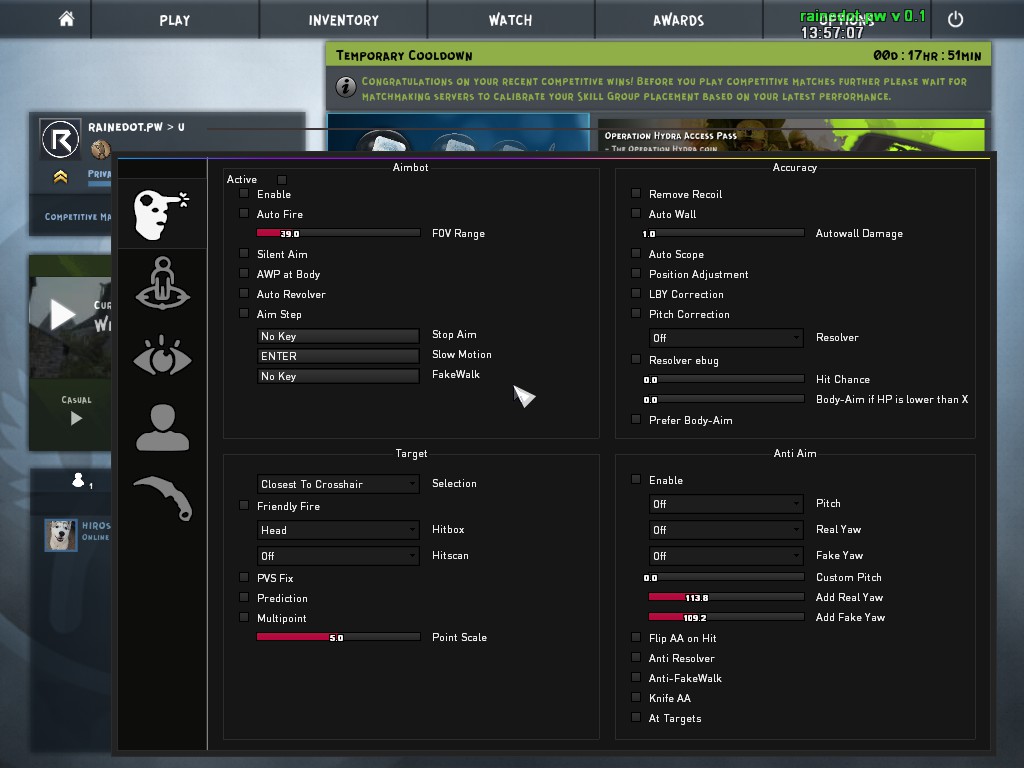The width and height of the screenshot is (1024, 768).
Task: Expand the Closest To Crosshair selection dropdown
Action: point(338,484)
